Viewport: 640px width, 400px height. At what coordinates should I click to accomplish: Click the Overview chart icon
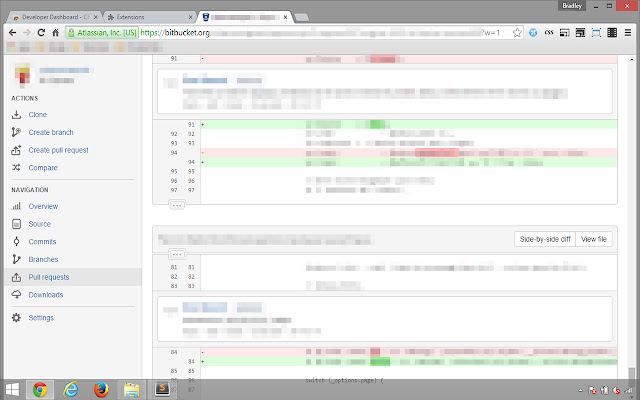coord(16,206)
